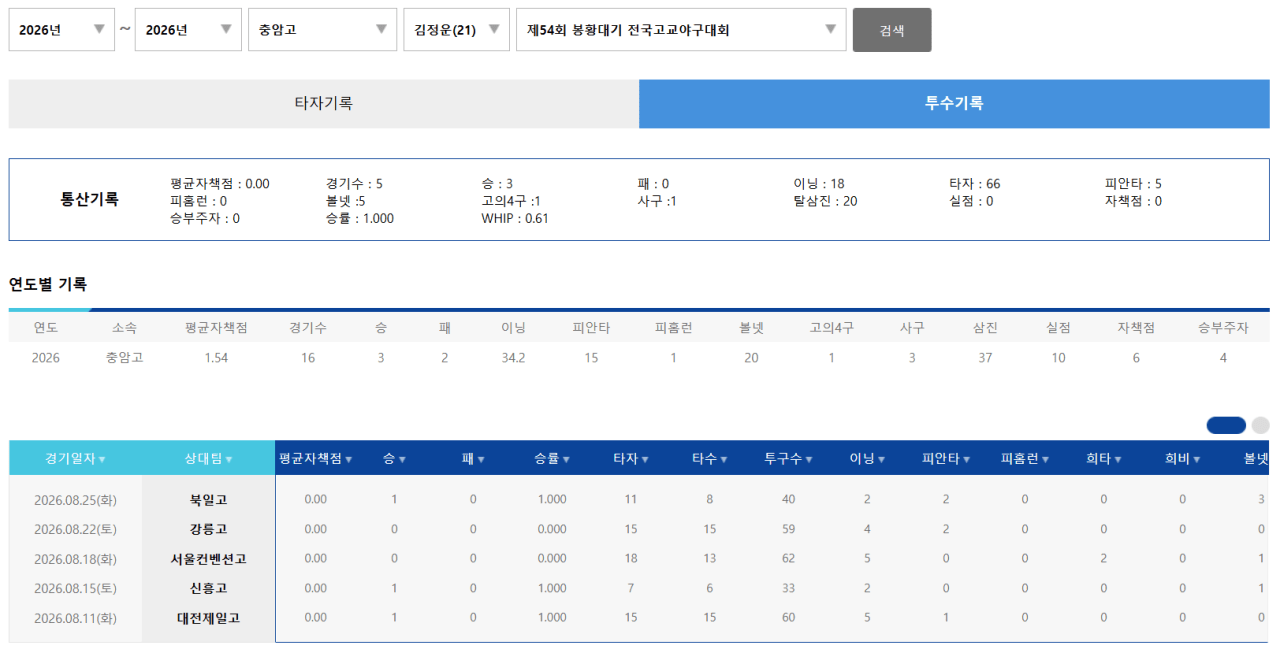The height and width of the screenshot is (649, 1280).
Task: Select the active blue pagination pill
Action: pos(1226,425)
